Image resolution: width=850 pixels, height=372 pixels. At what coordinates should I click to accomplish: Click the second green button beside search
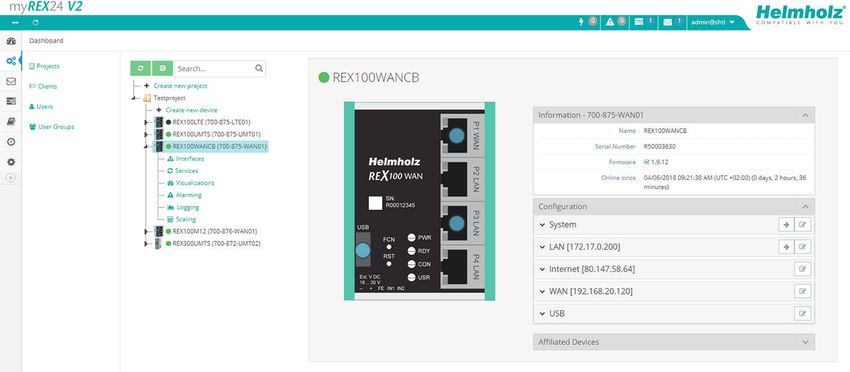(162, 68)
